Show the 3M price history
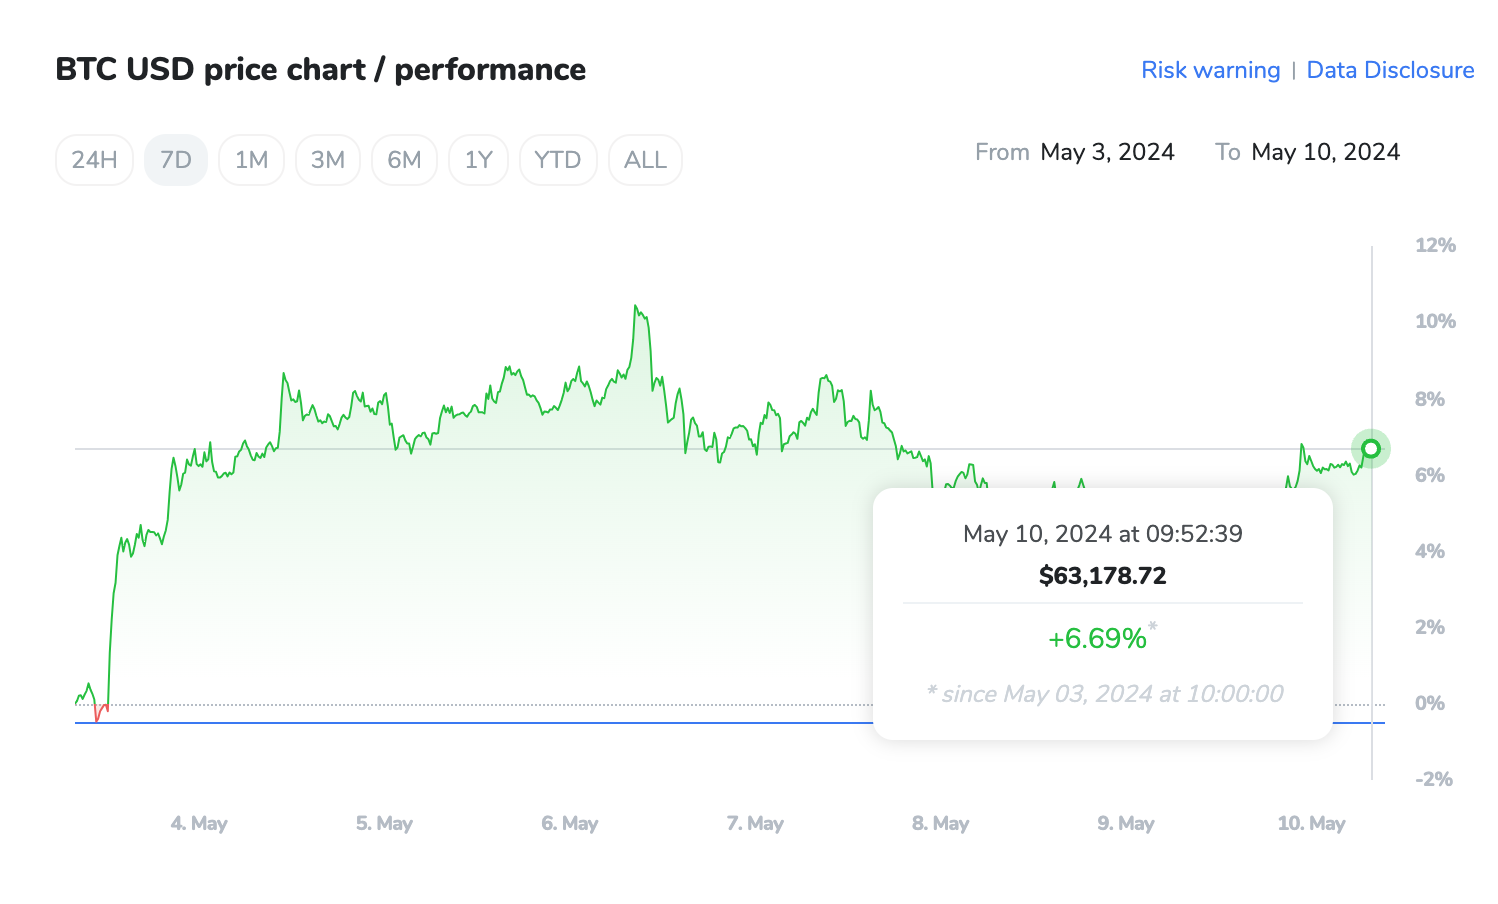 pos(327,160)
